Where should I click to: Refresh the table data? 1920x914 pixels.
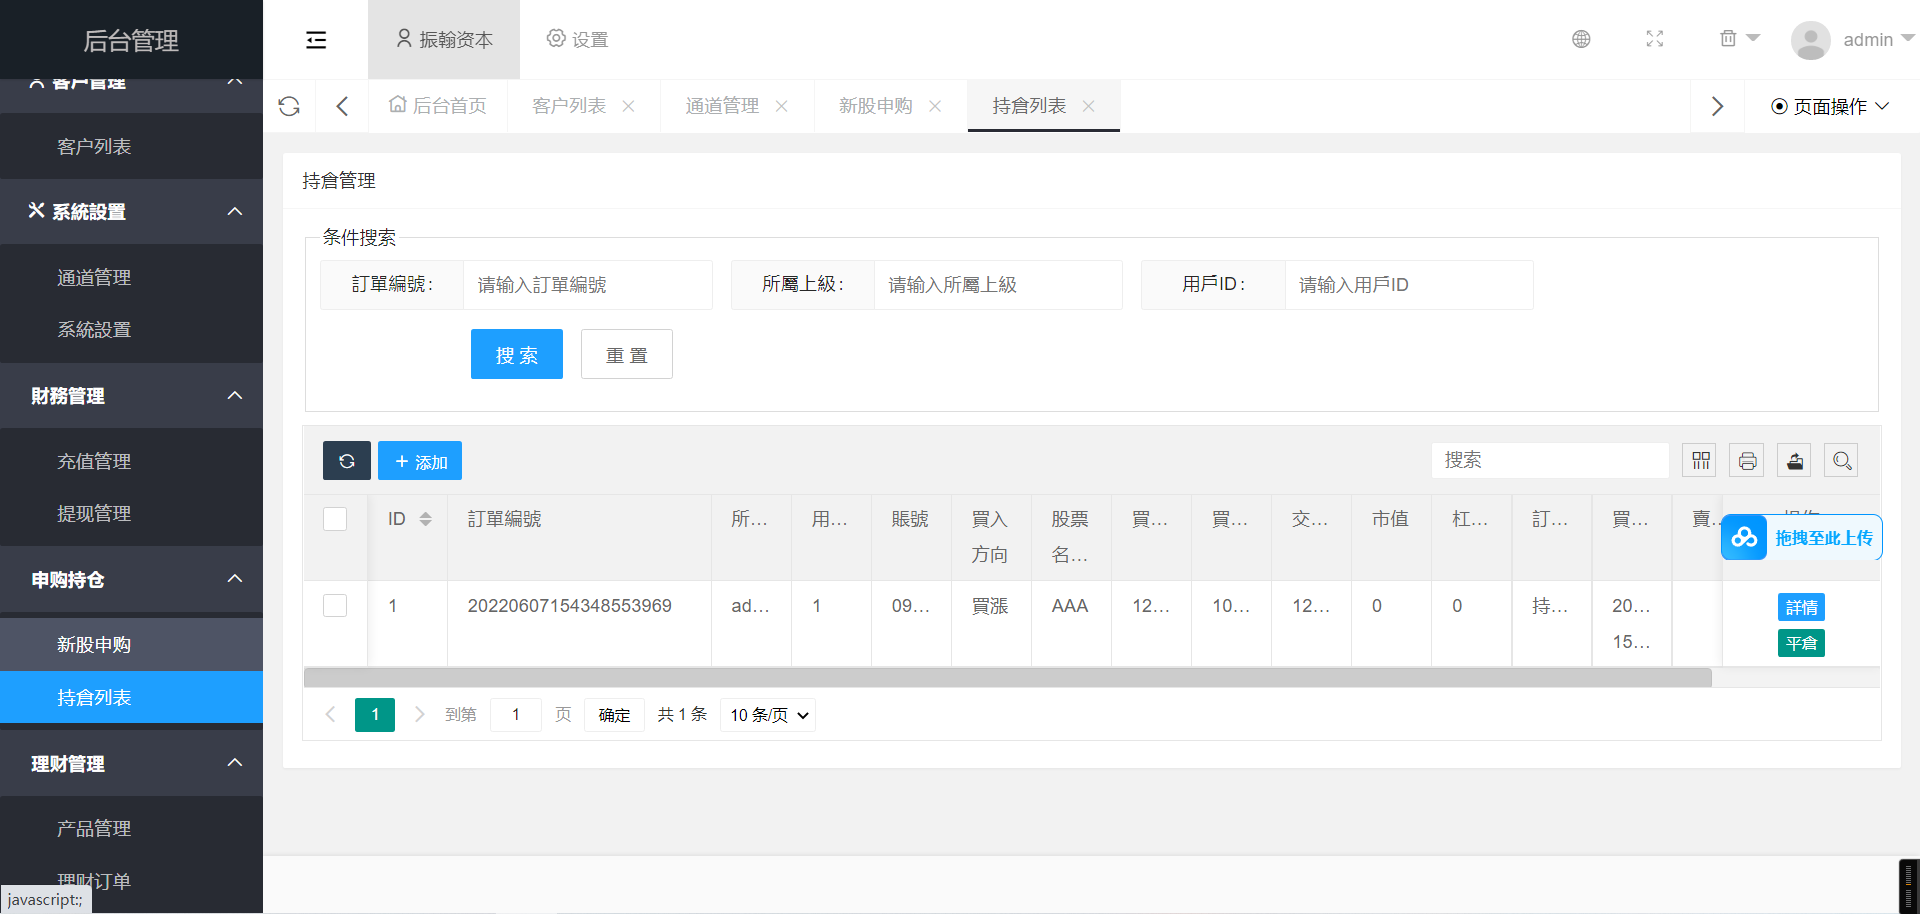coord(346,460)
